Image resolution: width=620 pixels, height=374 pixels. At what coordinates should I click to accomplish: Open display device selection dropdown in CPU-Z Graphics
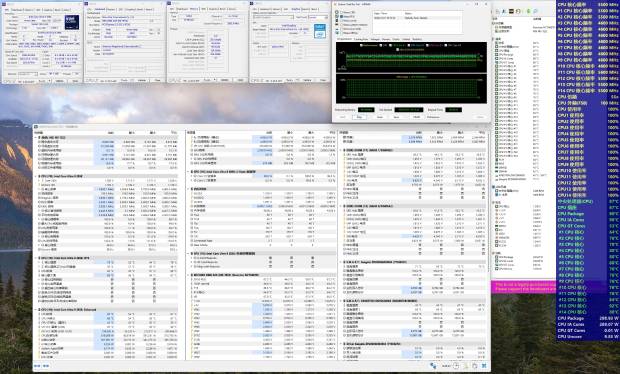click(273, 17)
